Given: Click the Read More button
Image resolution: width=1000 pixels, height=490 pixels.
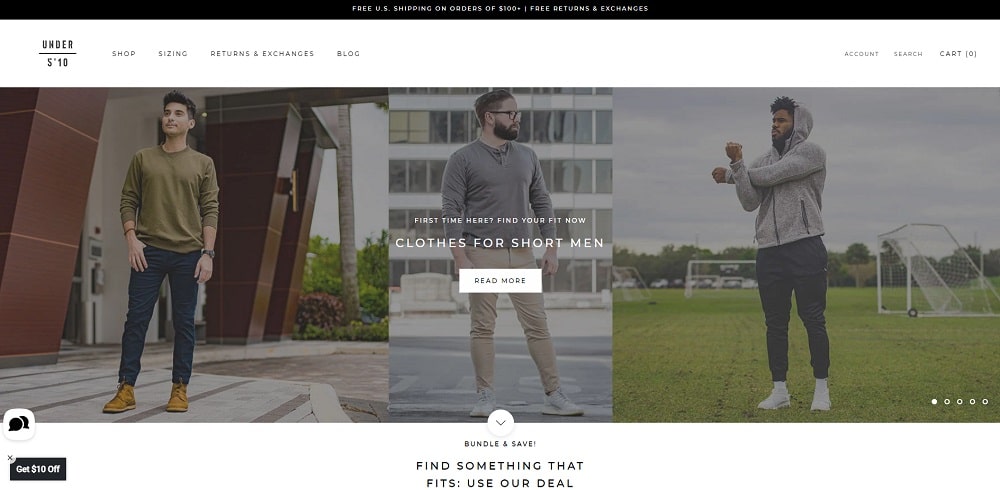Looking at the screenshot, I should pyautogui.click(x=500, y=281).
